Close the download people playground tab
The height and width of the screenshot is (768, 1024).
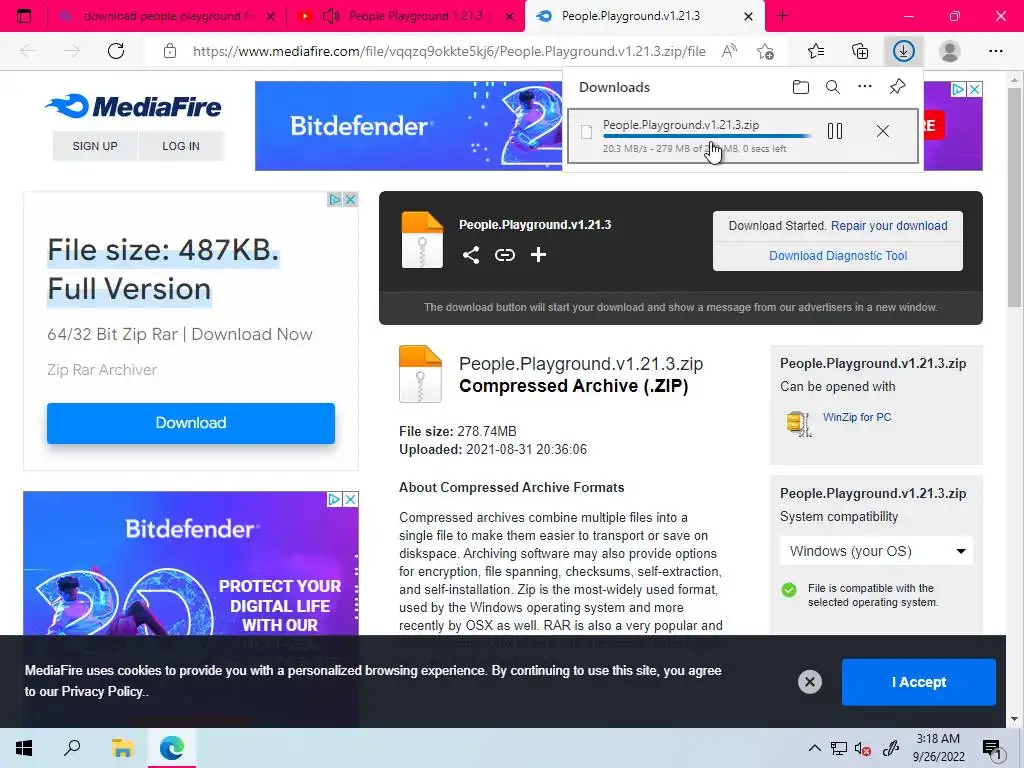(270, 16)
